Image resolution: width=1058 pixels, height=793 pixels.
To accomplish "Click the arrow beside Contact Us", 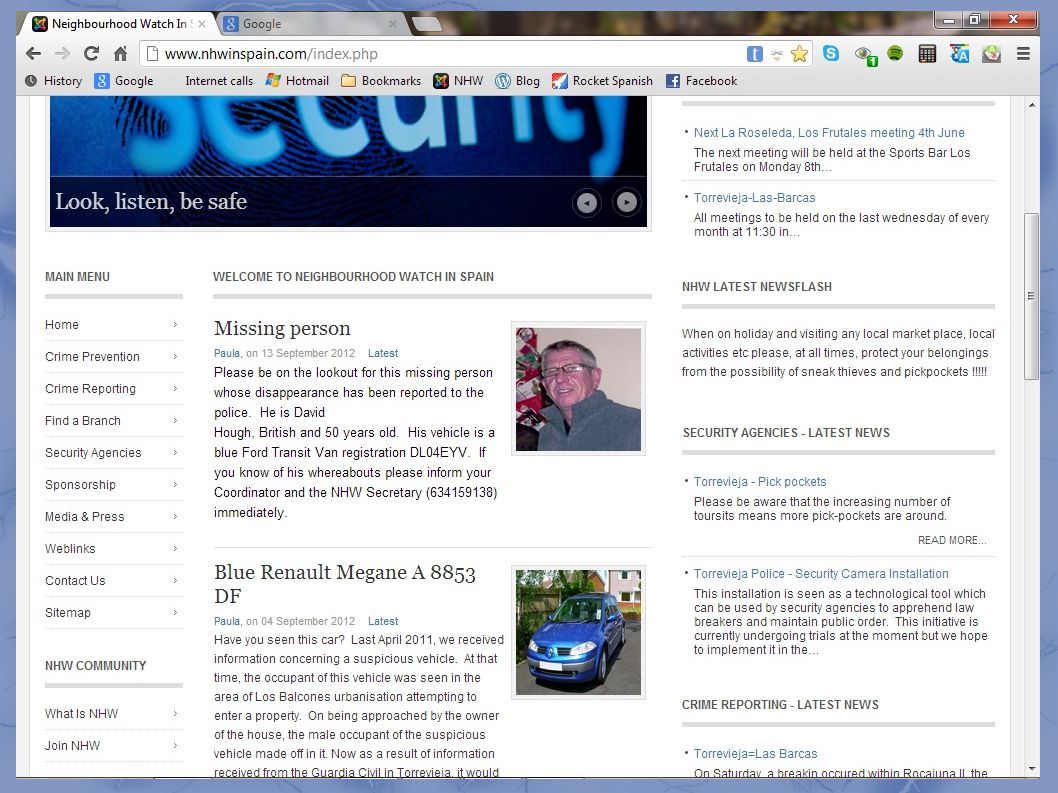I will pos(175,580).
